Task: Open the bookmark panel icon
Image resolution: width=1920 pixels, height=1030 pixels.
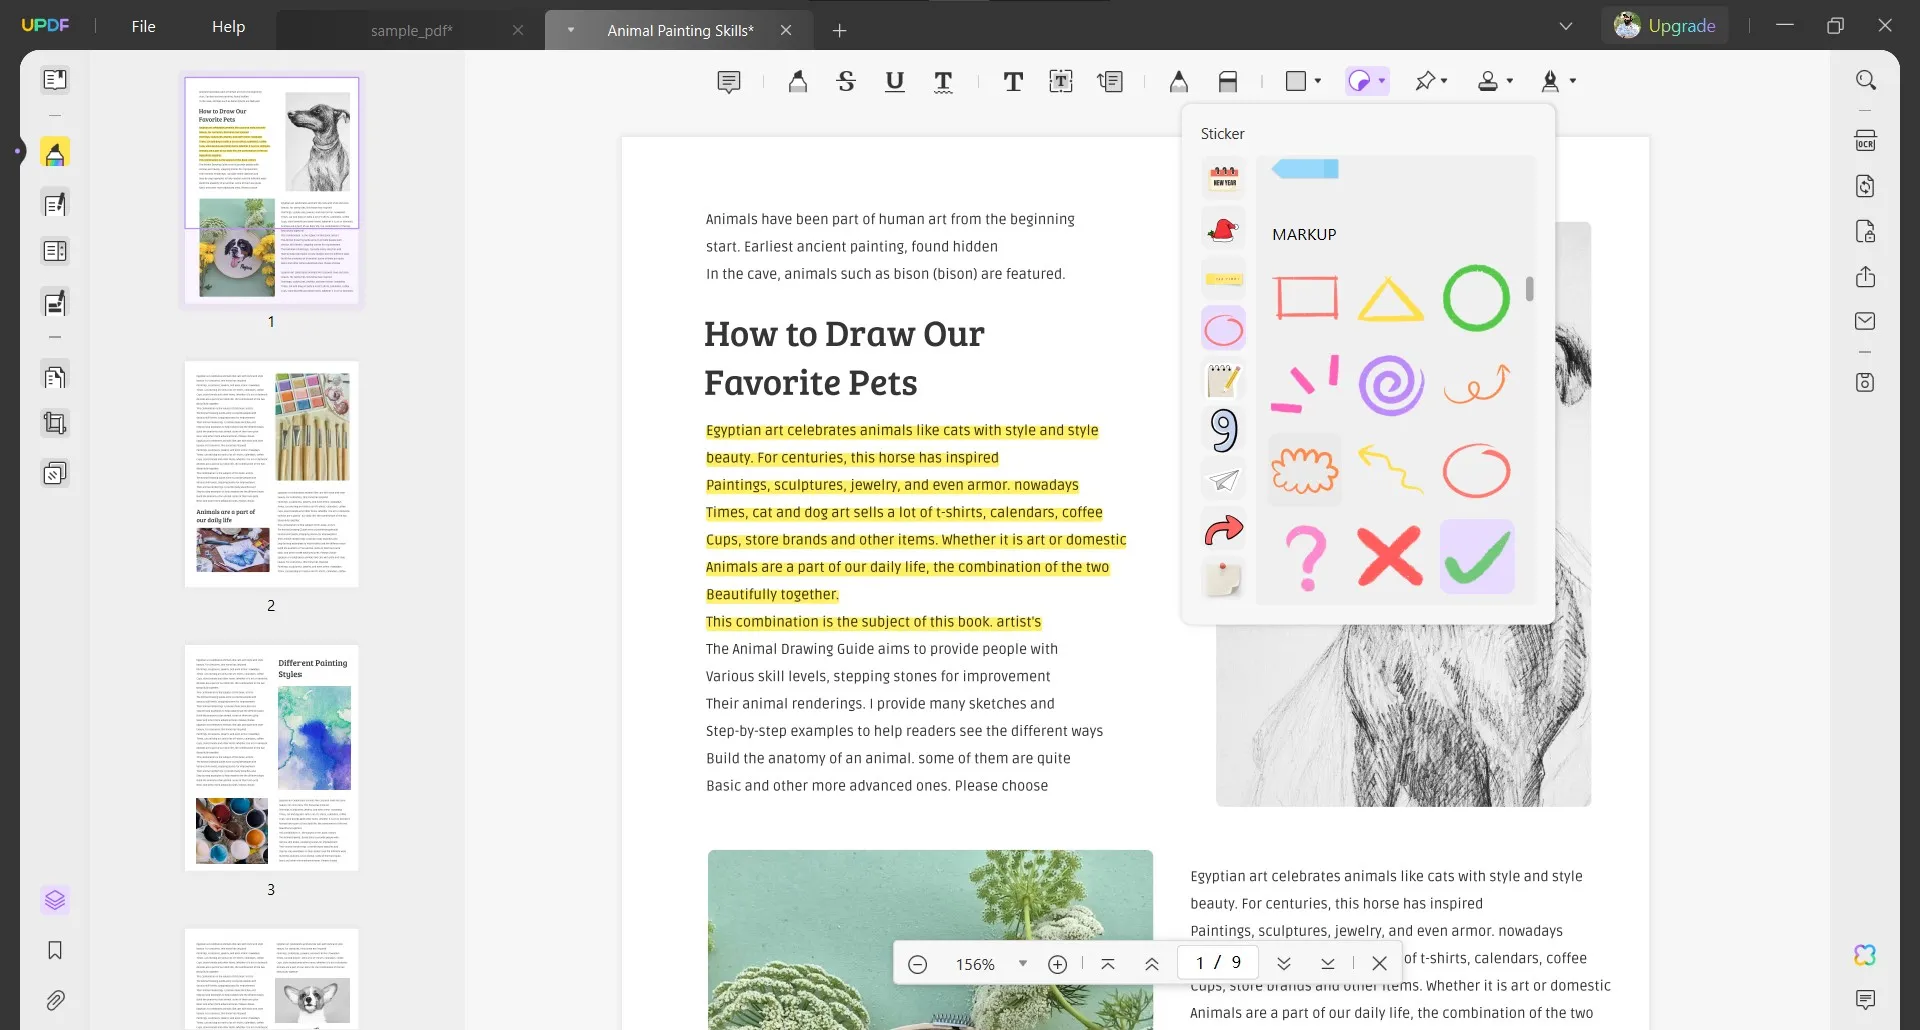Action: (55, 950)
